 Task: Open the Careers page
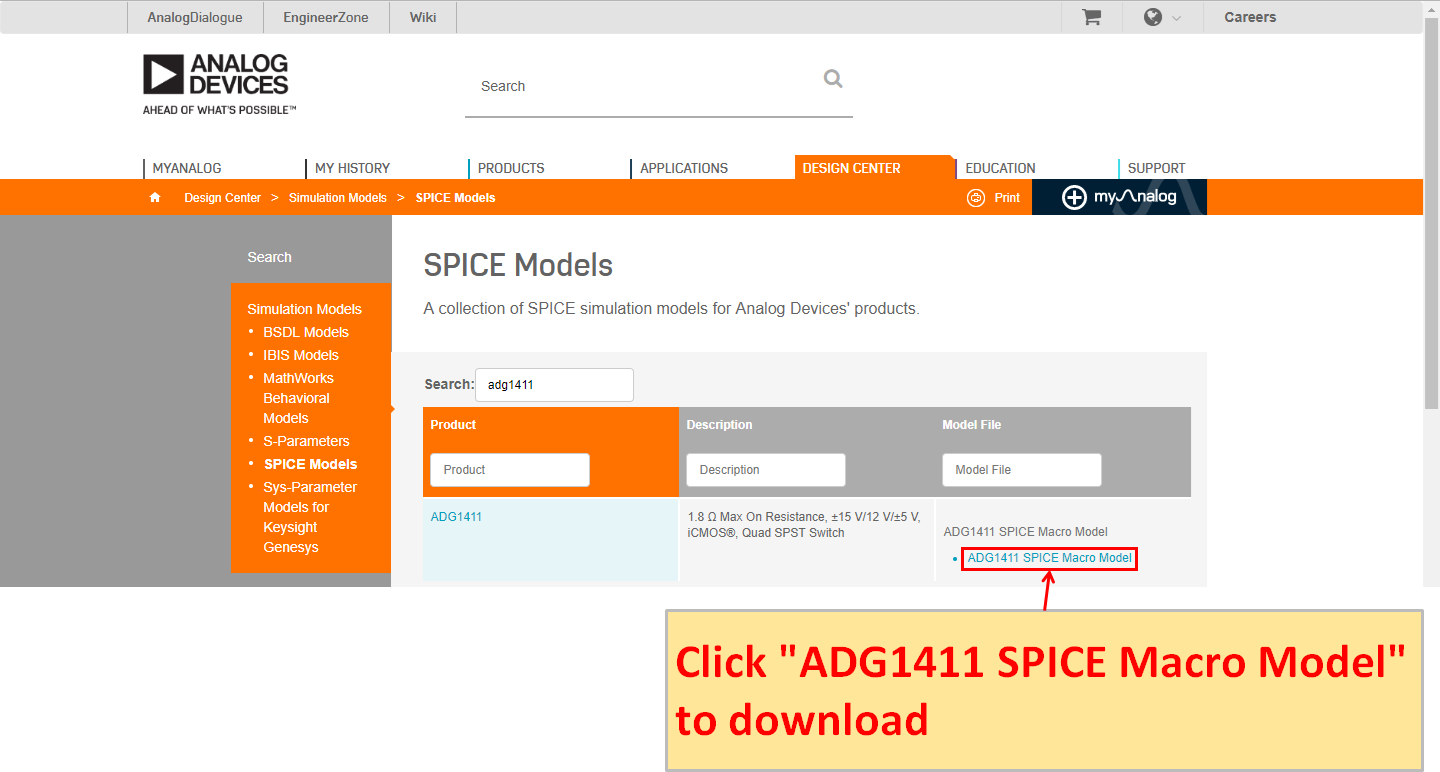[1249, 17]
